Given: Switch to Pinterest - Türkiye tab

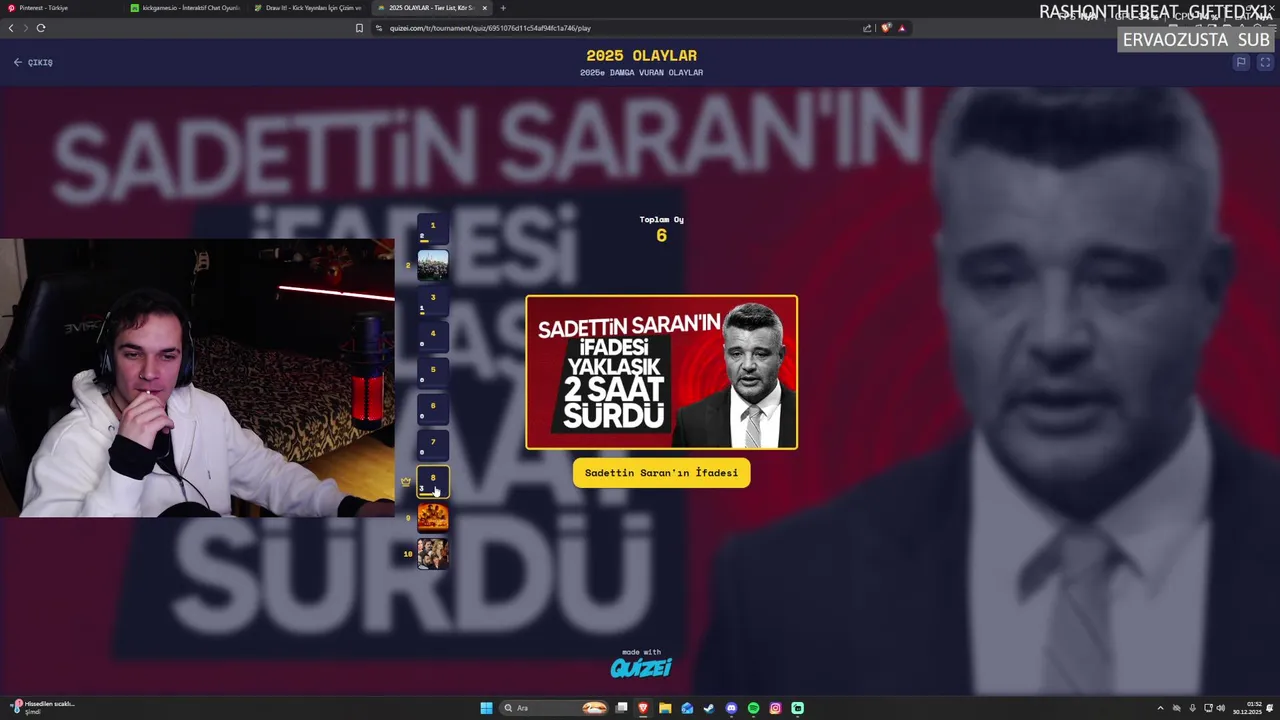Looking at the screenshot, I should (x=63, y=8).
